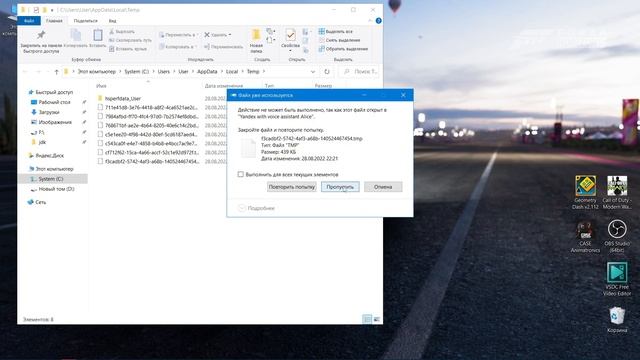
Task: Click the Вырезать scissors item
Action: (122, 31)
